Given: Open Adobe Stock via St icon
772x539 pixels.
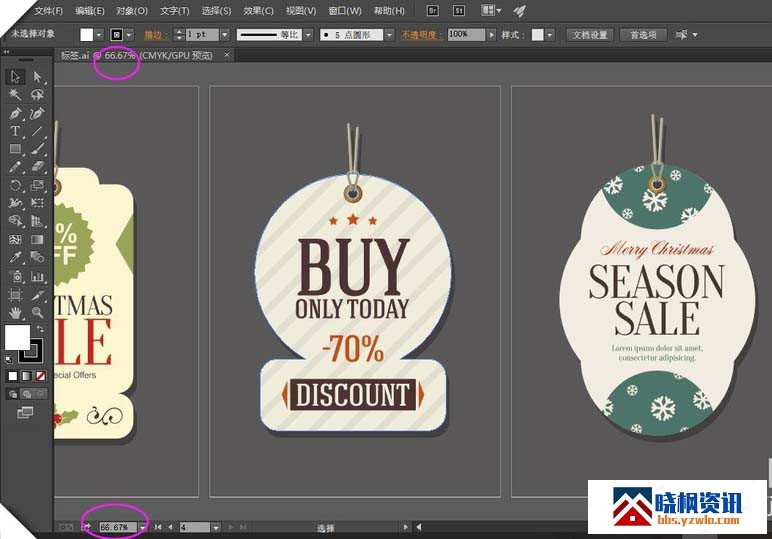Looking at the screenshot, I should (x=458, y=10).
